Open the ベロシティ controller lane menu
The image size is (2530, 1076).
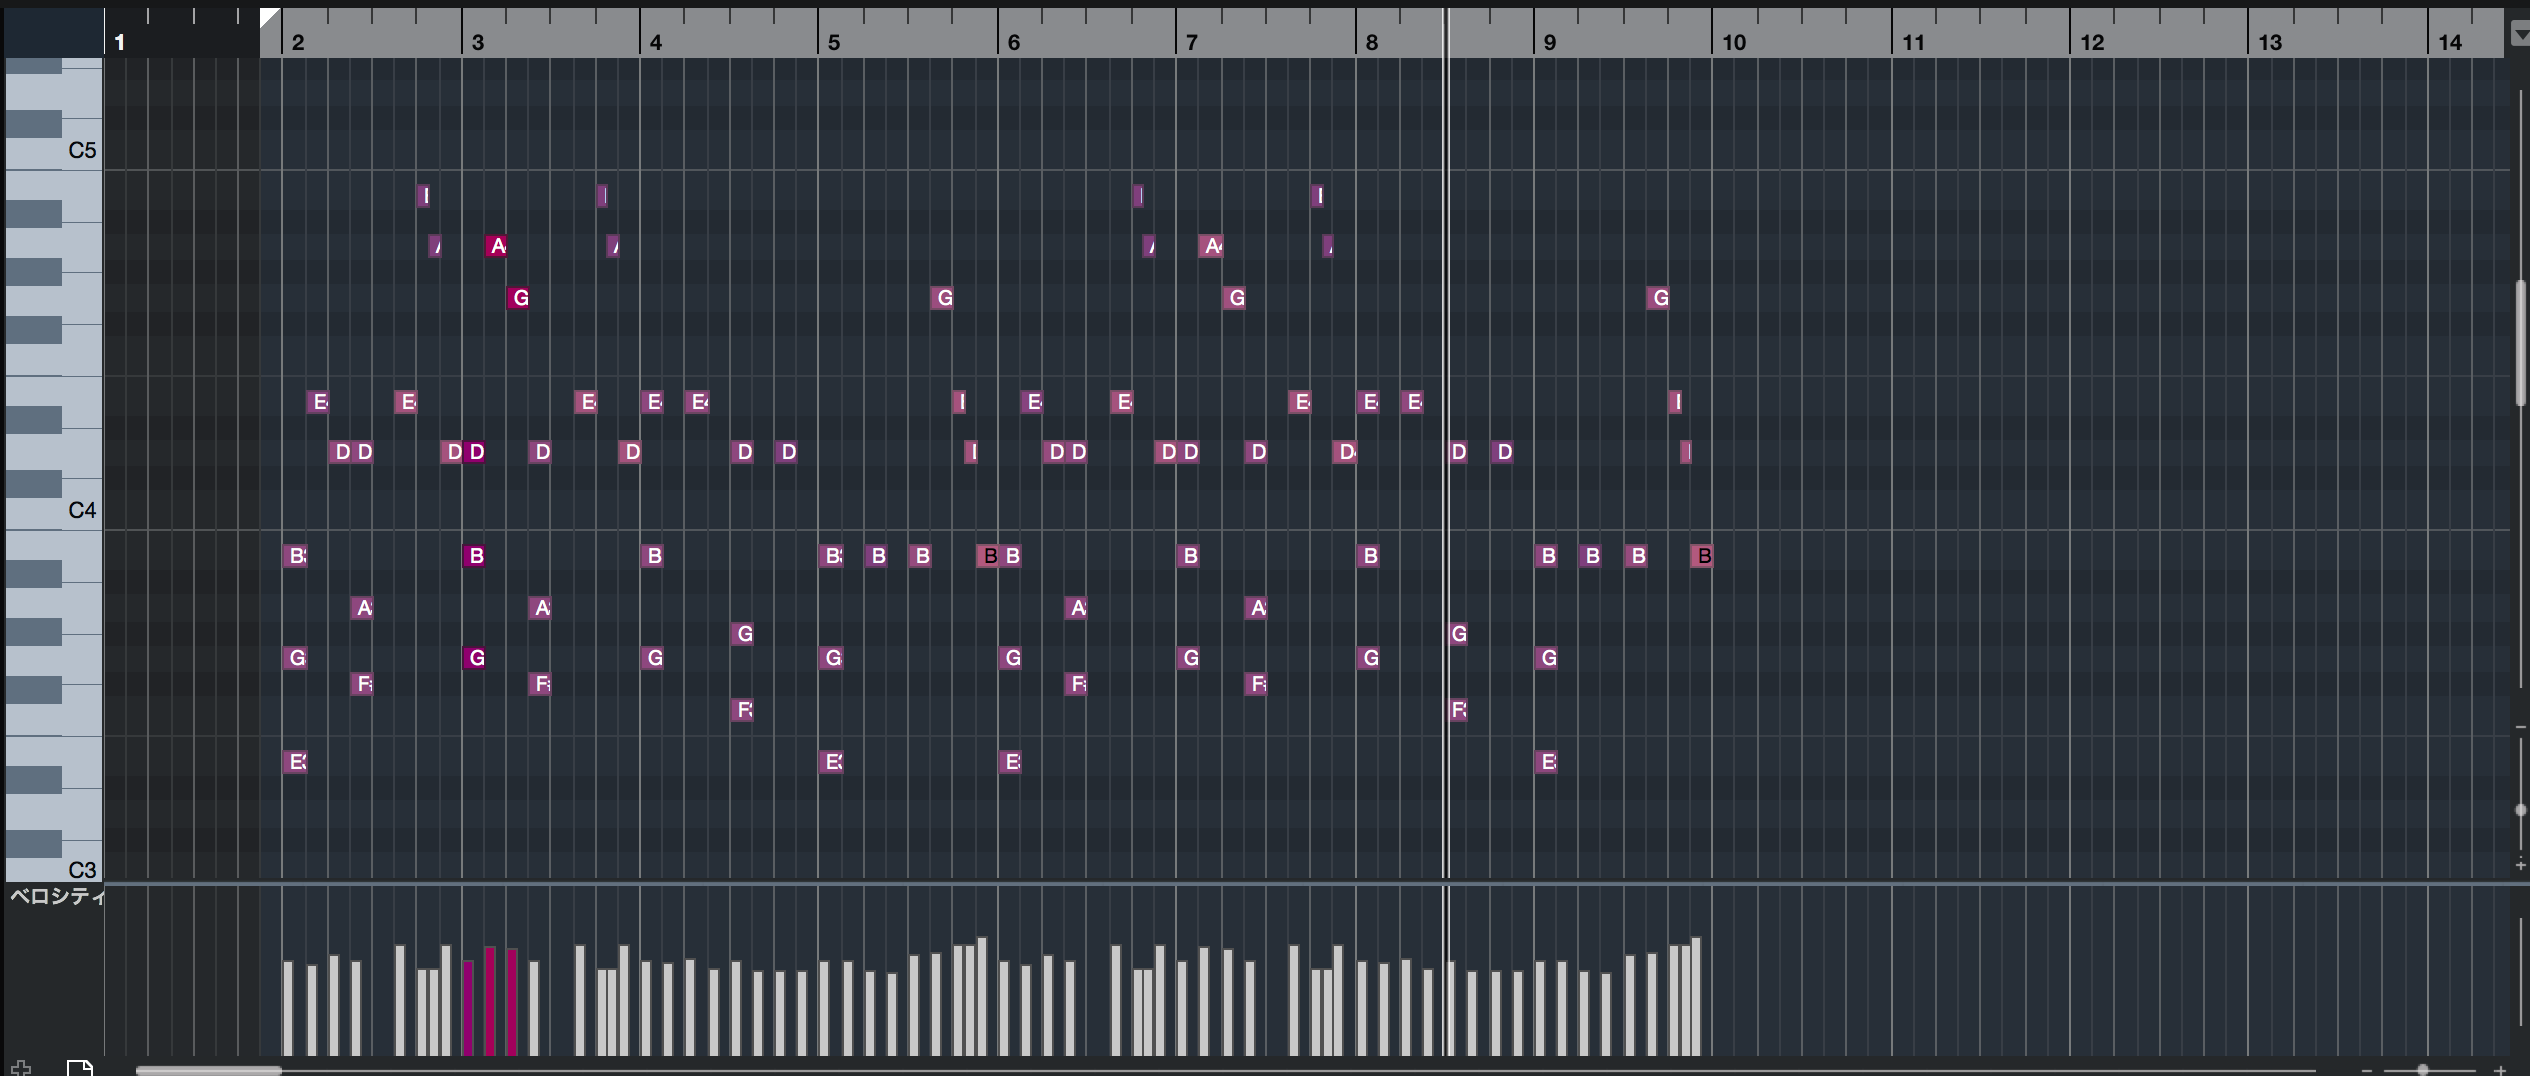pyautogui.click(x=57, y=897)
